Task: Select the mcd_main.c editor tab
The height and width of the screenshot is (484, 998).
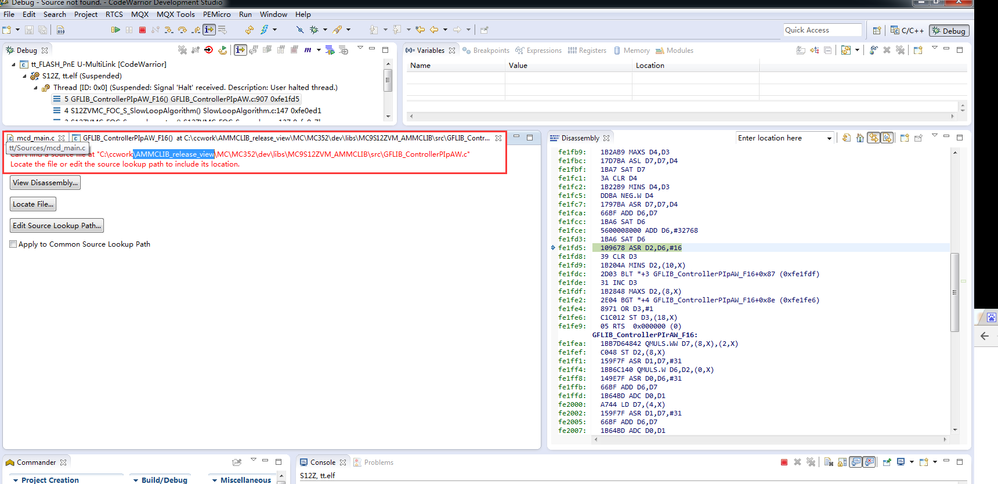Action: coord(35,138)
